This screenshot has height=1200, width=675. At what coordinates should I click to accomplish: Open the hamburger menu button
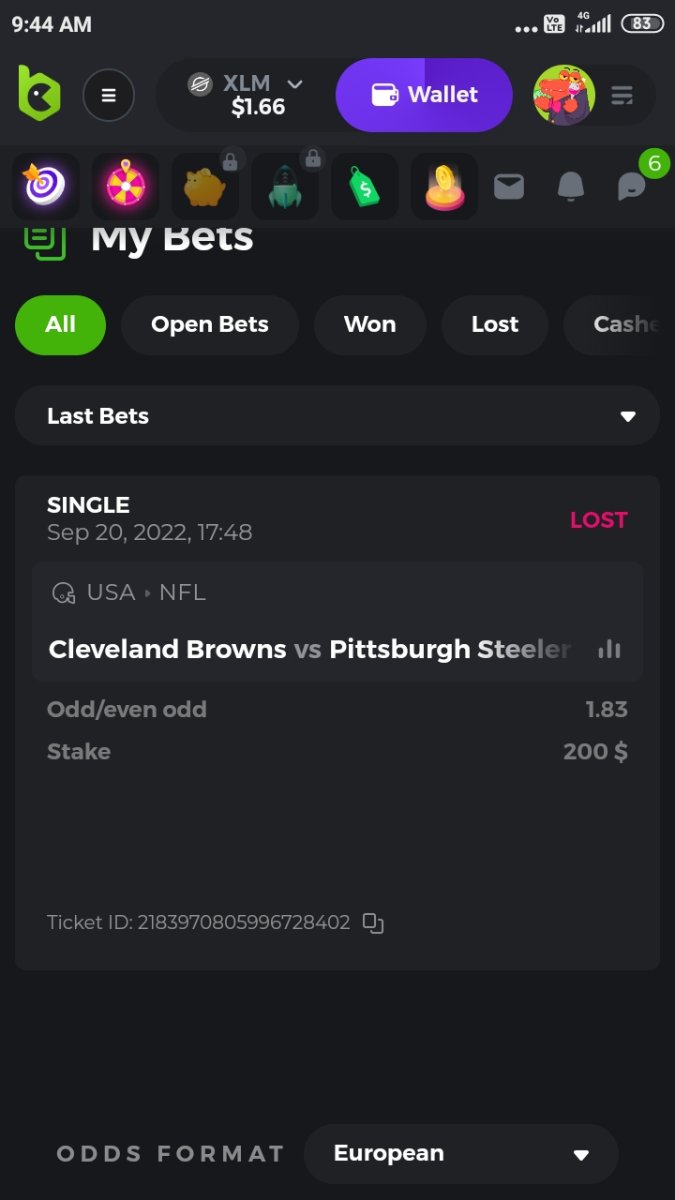tap(108, 95)
